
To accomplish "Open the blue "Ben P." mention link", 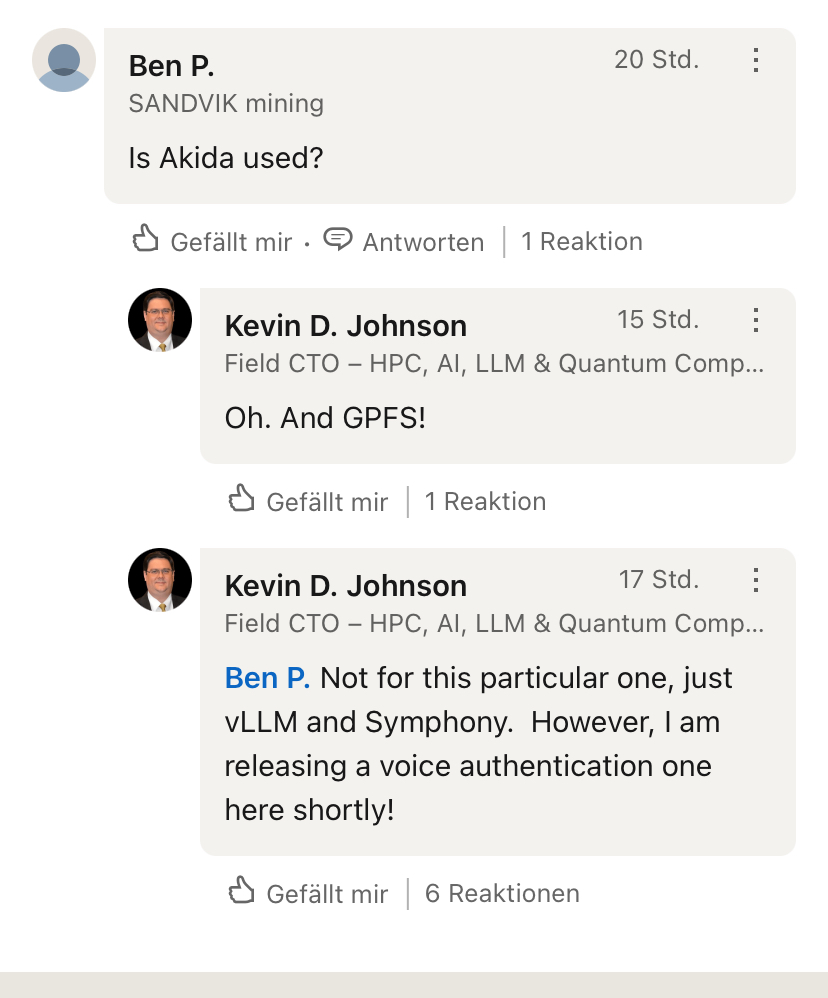I will click(x=267, y=678).
